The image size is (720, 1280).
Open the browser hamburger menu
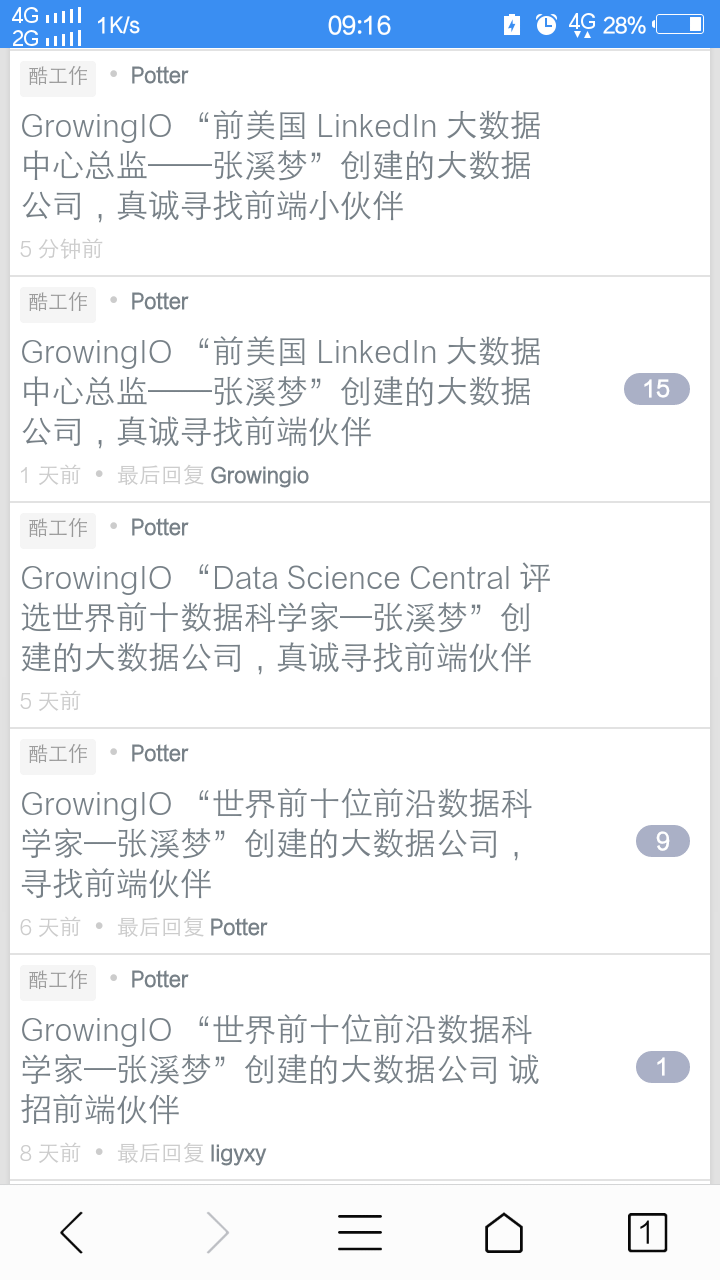(x=360, y=1232)
